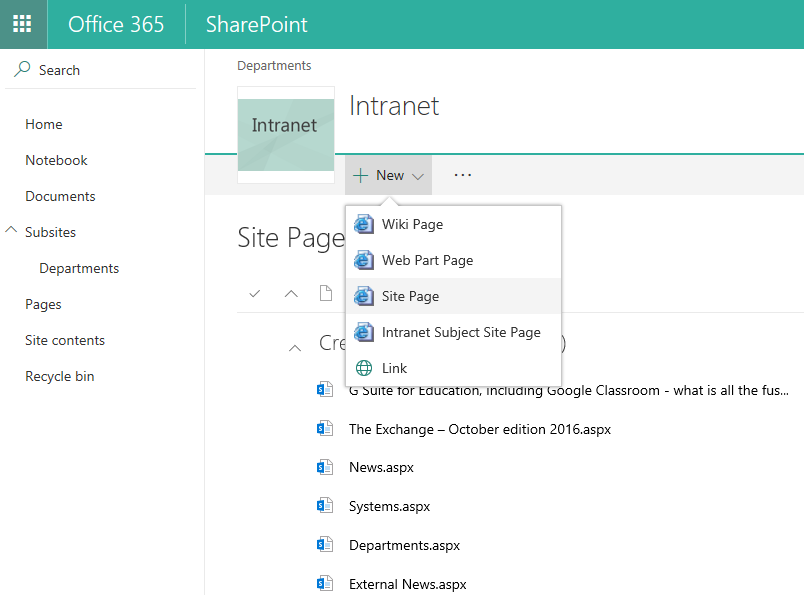
Task: Open Recycle bin in the left navigation
Action: (x=59, y=376)
